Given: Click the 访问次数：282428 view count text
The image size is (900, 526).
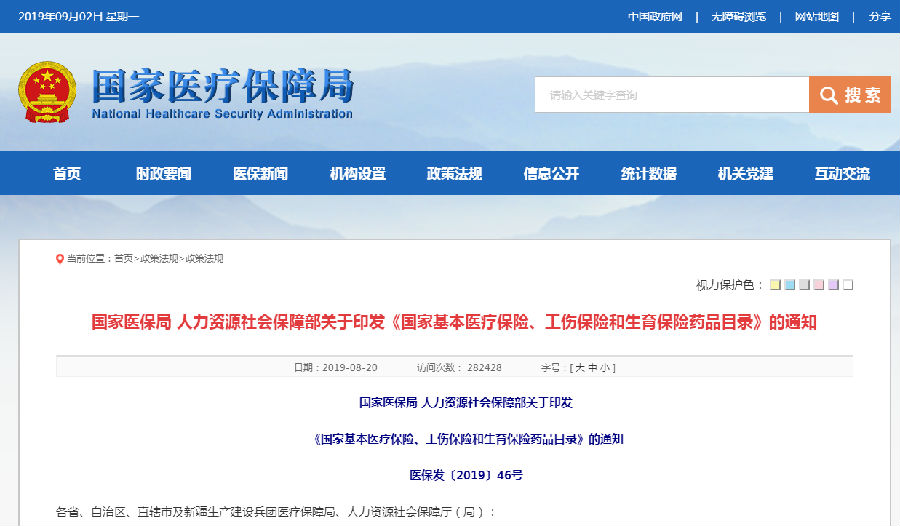Looking at the screenshot, I should 459,368.
